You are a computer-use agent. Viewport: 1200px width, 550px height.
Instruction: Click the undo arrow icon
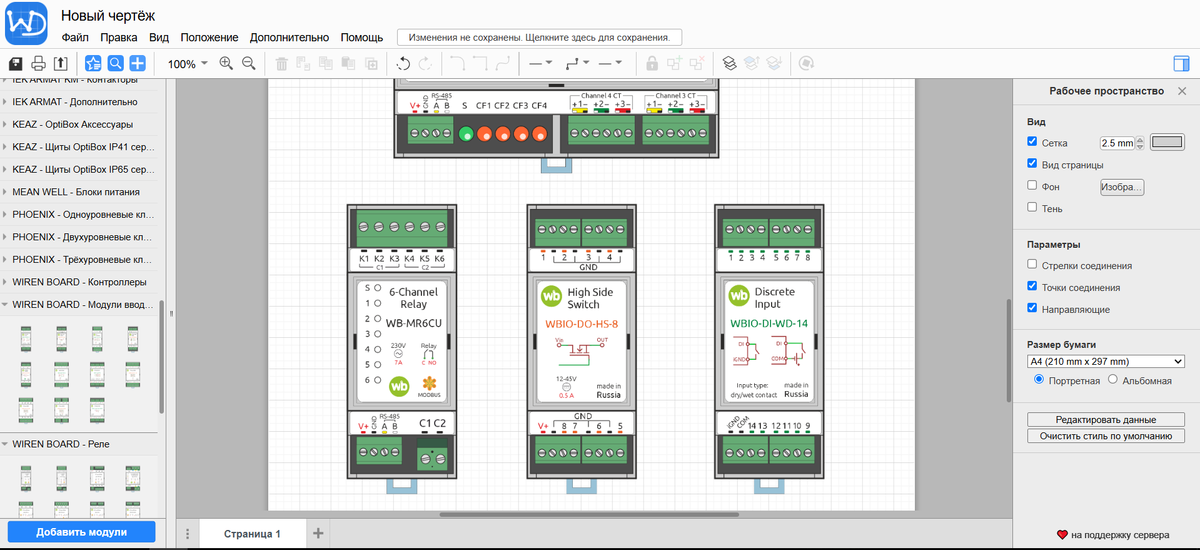(404, 63)
